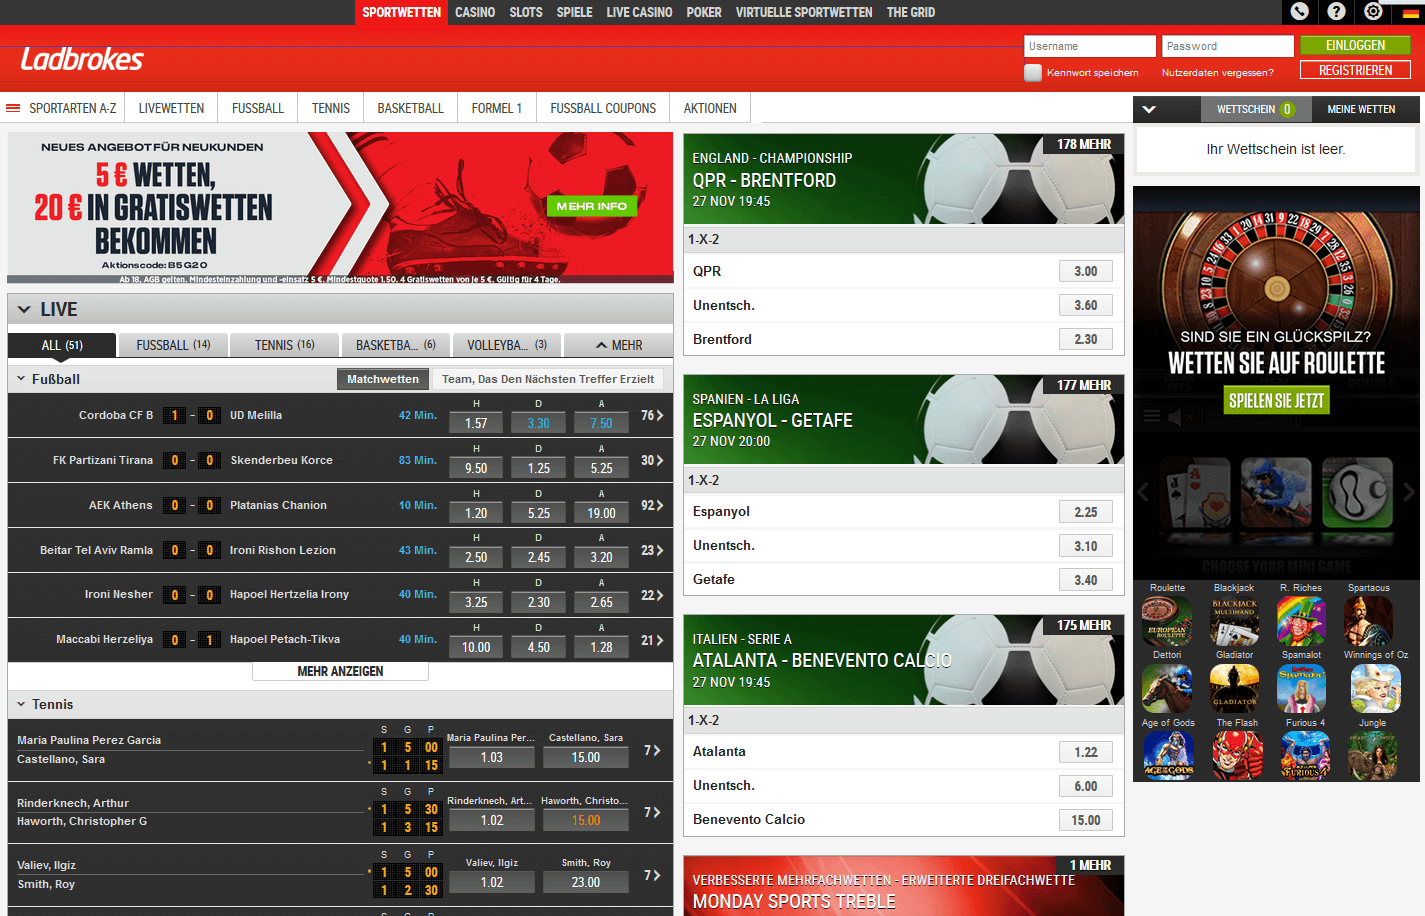This screenshot has height=916, width=1425.
Task: Click the mini game carousel right arrow
Action: click(x=1409, y=492)
